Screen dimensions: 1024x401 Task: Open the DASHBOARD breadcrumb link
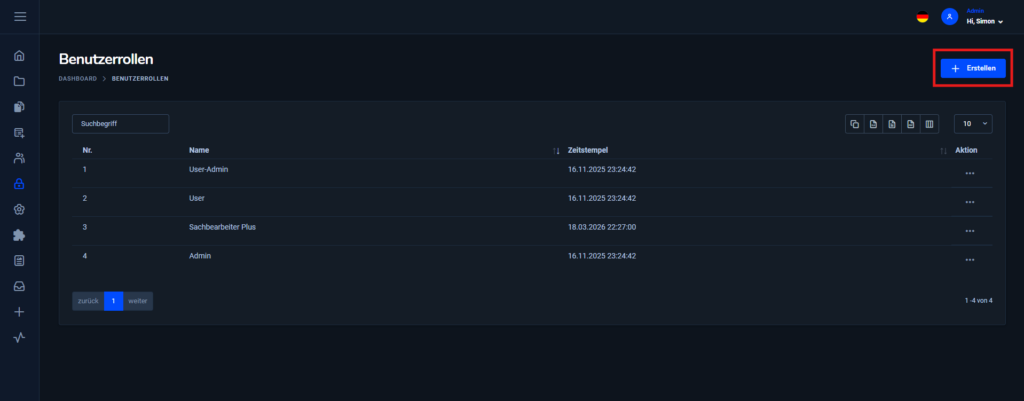pyautogui.click(x=78, y=78)
